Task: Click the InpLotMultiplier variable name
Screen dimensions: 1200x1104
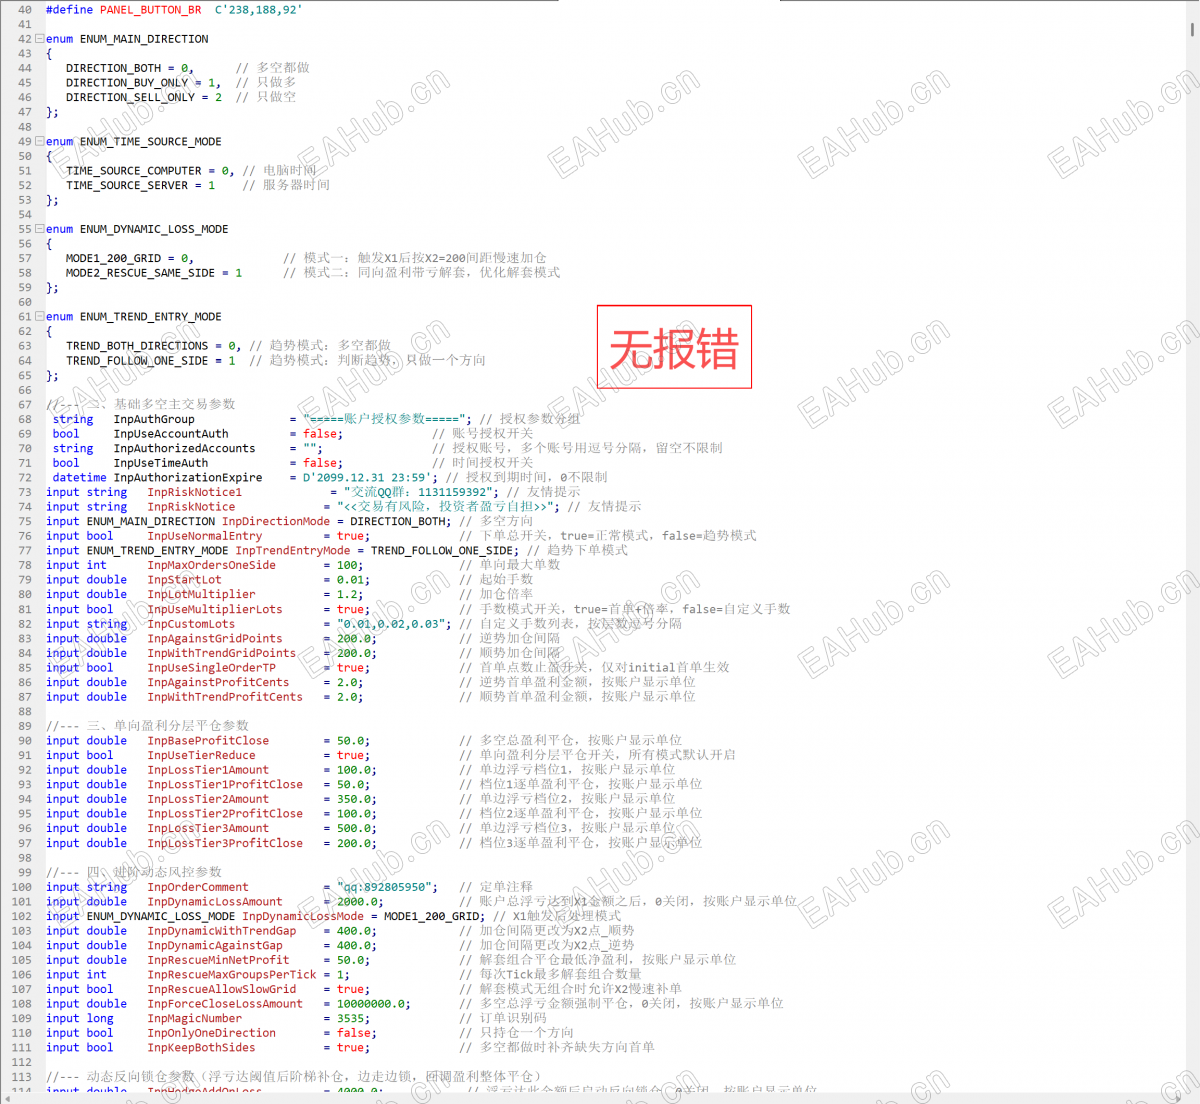Action: click(201, 594)
